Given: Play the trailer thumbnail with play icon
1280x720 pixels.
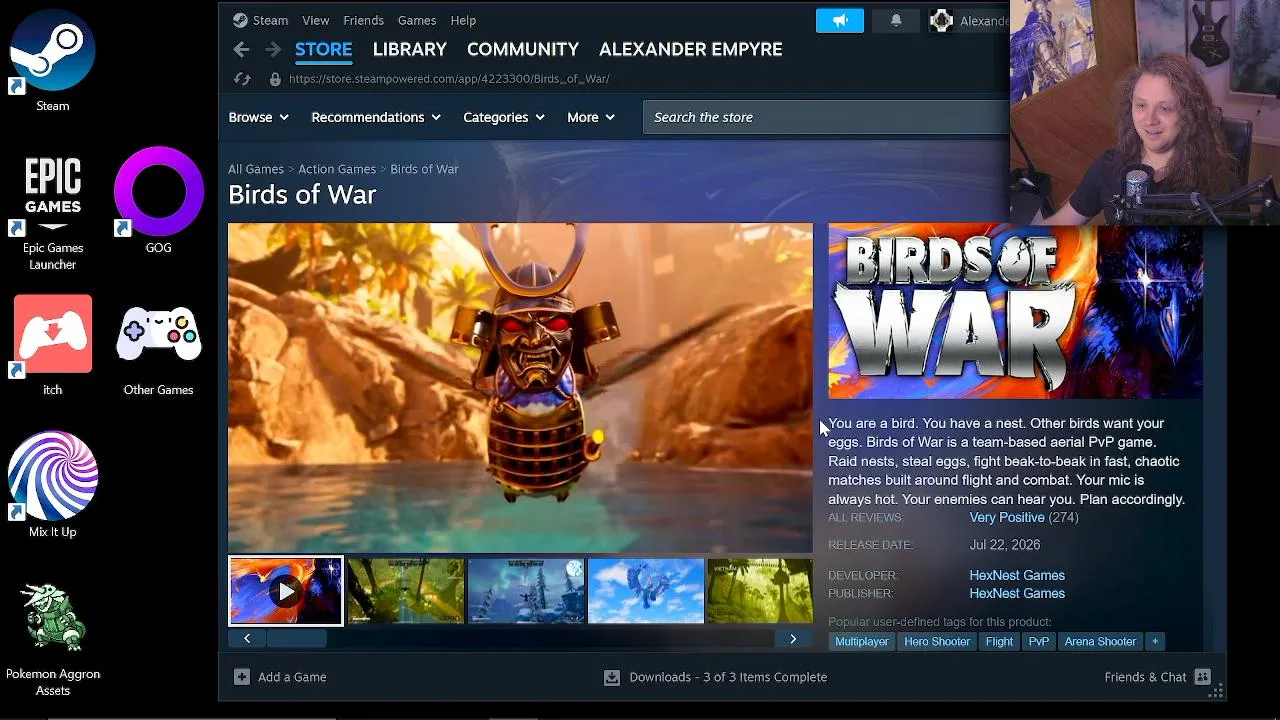Looking at the screenshot, I should [286, 591].
